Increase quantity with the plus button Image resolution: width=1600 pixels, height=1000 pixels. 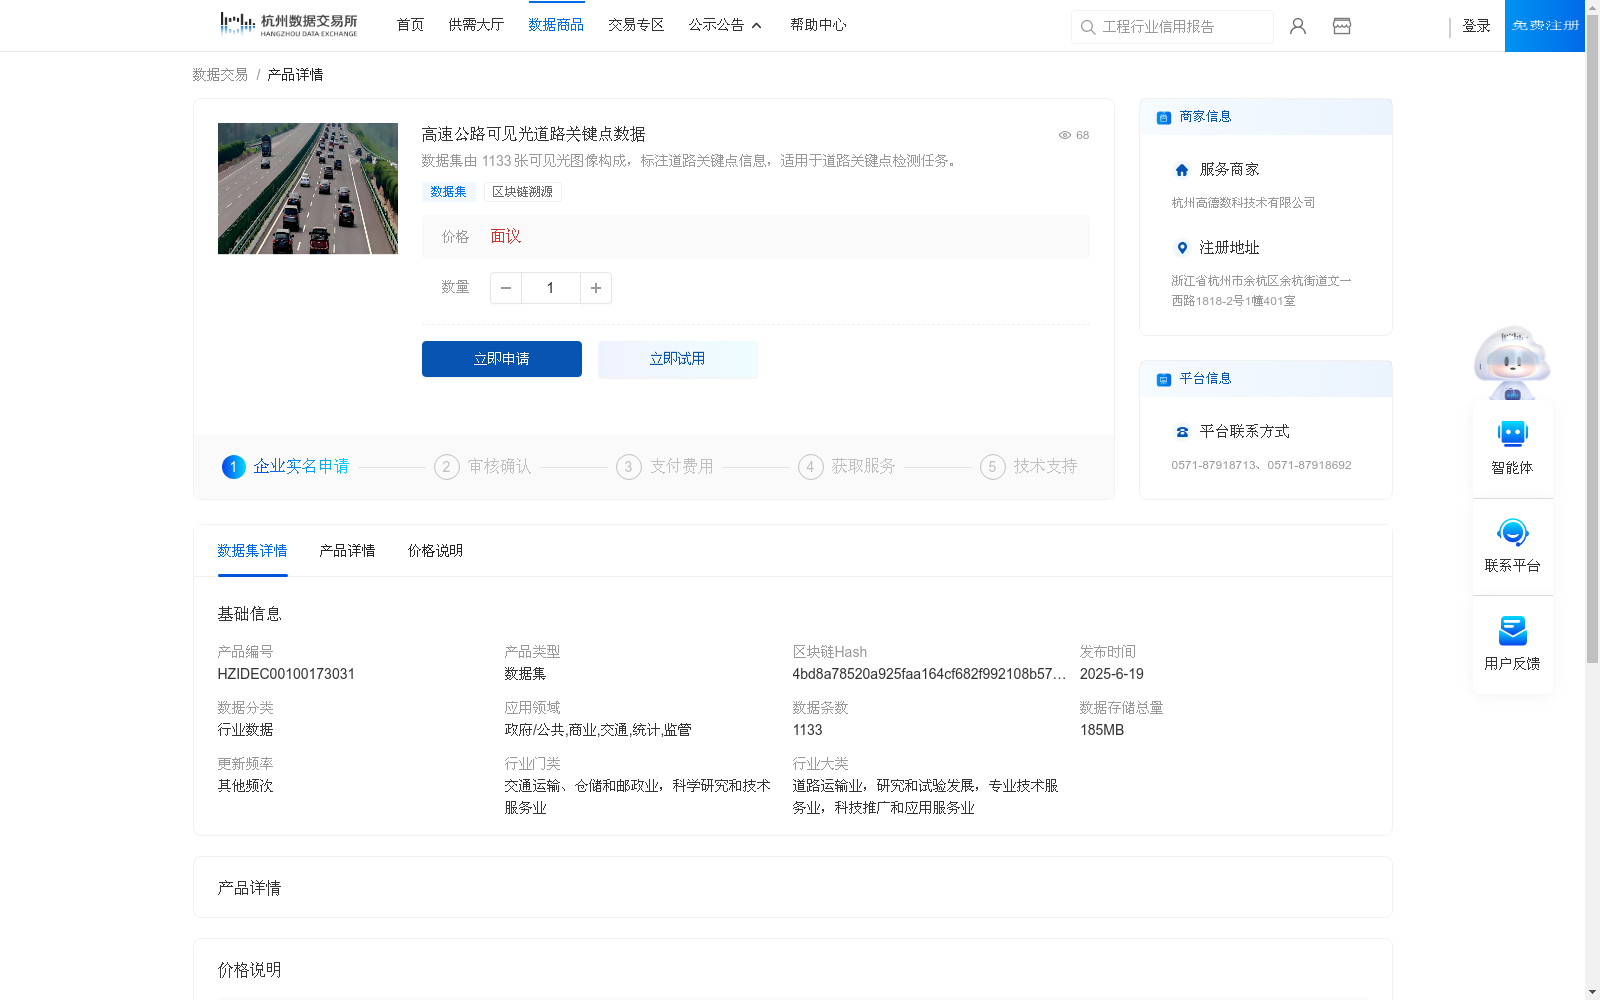(x=596, y=288)
